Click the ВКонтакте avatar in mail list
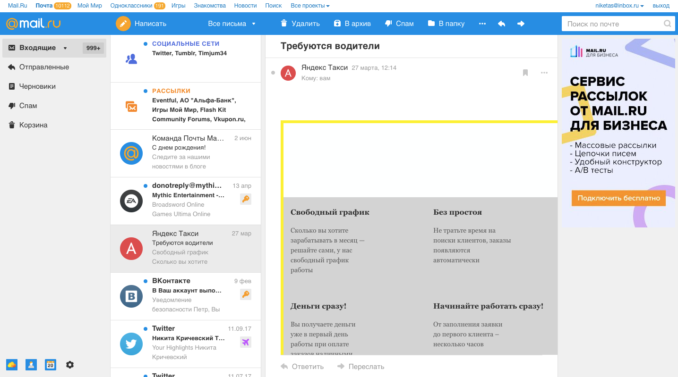Image resolution: width=678 pixels, height=377 pixels. tap(131, 296)
